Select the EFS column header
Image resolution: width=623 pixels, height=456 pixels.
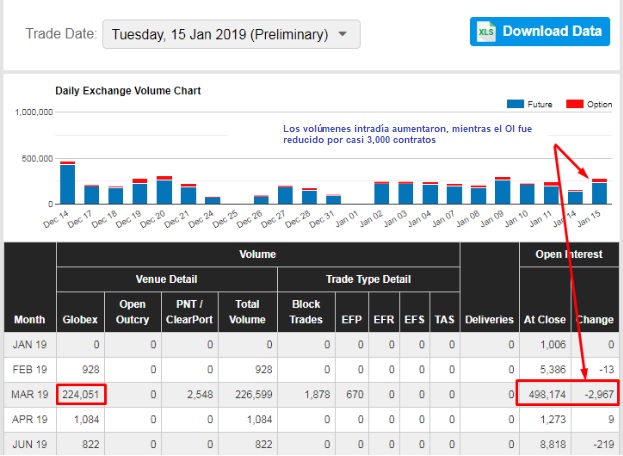pos(414,312)
